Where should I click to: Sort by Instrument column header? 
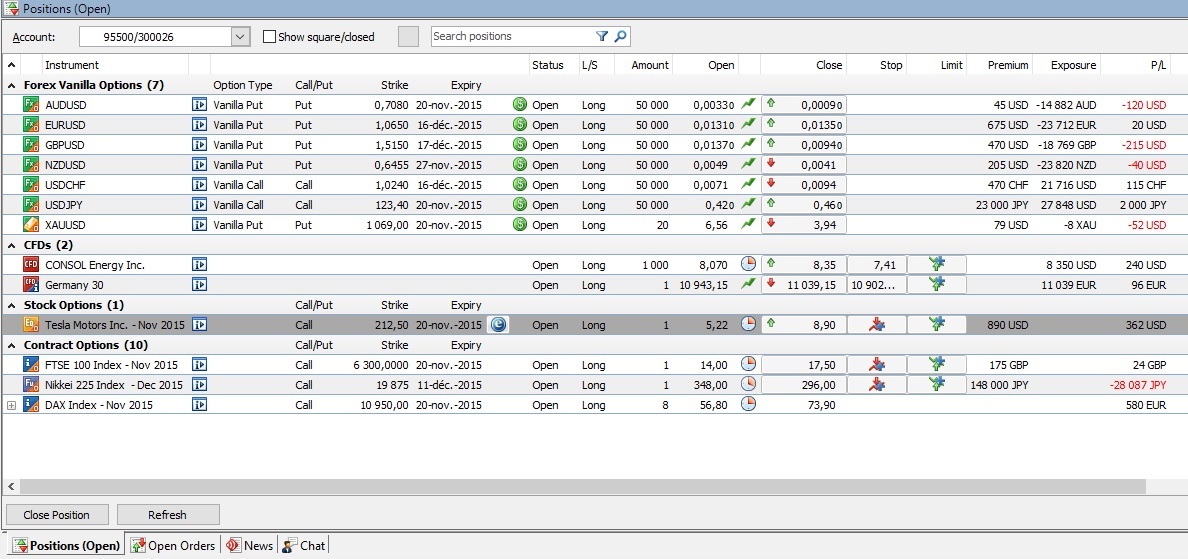(x=115, y=65)
